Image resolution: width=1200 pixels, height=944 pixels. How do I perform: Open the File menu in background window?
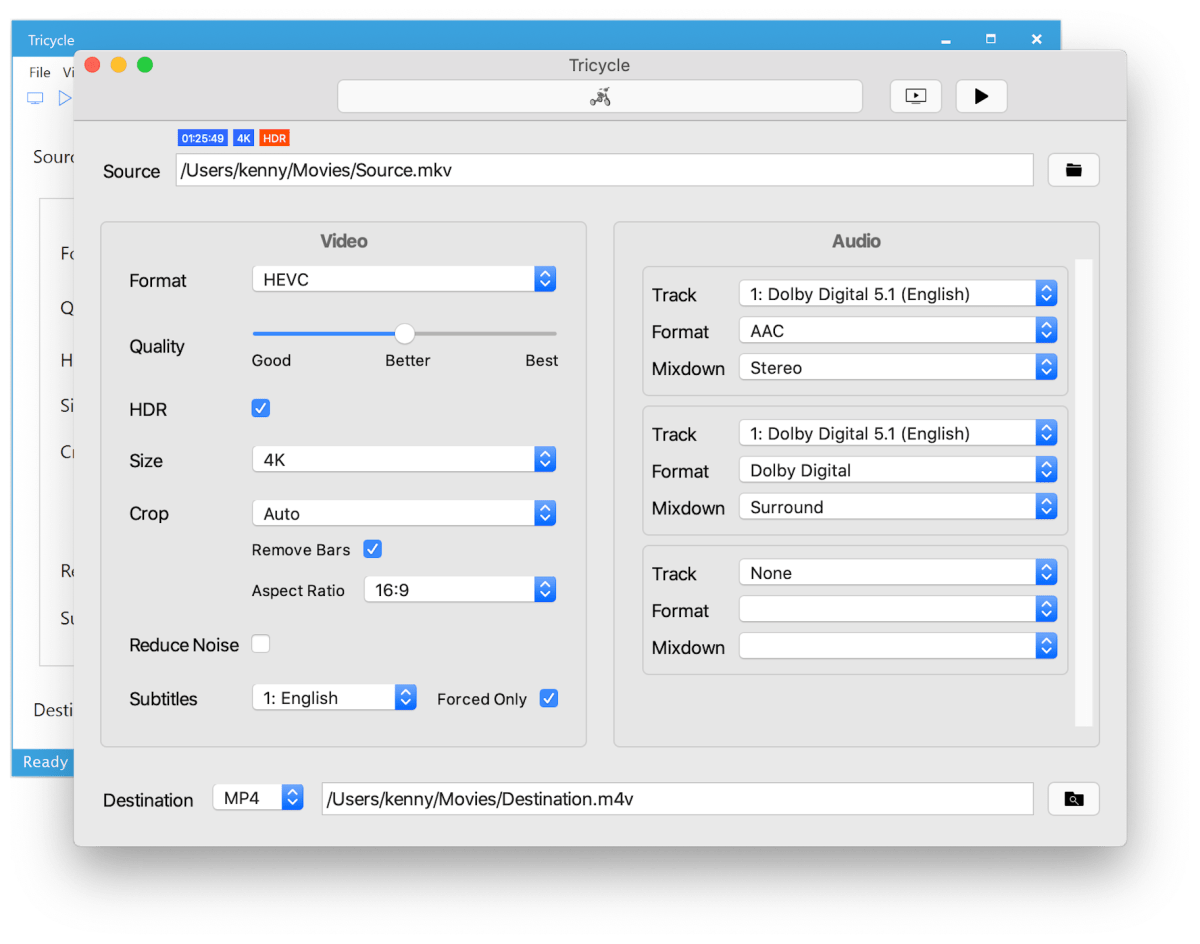(39, 72)
